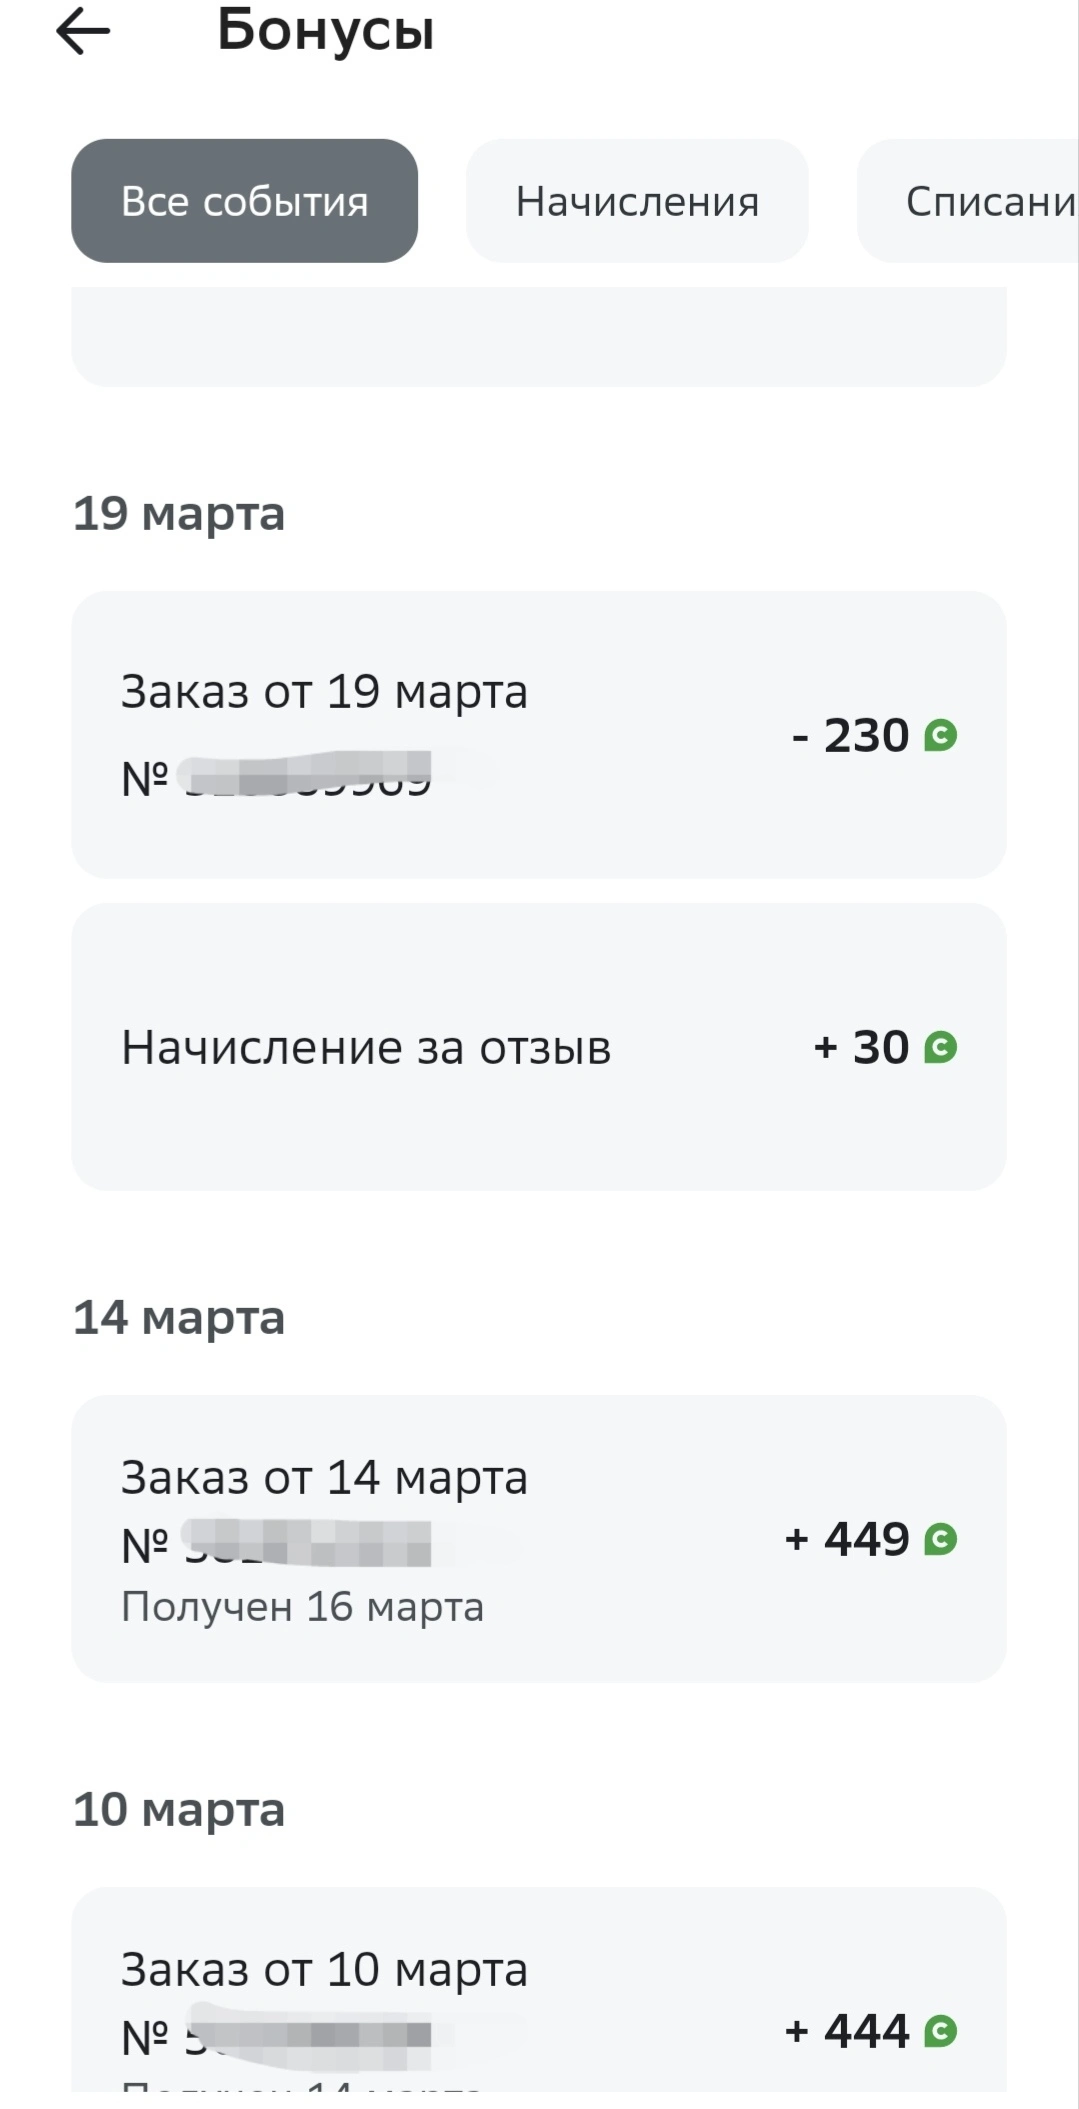Click the 14 марта date header
Viewport: 1079px width, 2109px height.
click(179, 1318)
